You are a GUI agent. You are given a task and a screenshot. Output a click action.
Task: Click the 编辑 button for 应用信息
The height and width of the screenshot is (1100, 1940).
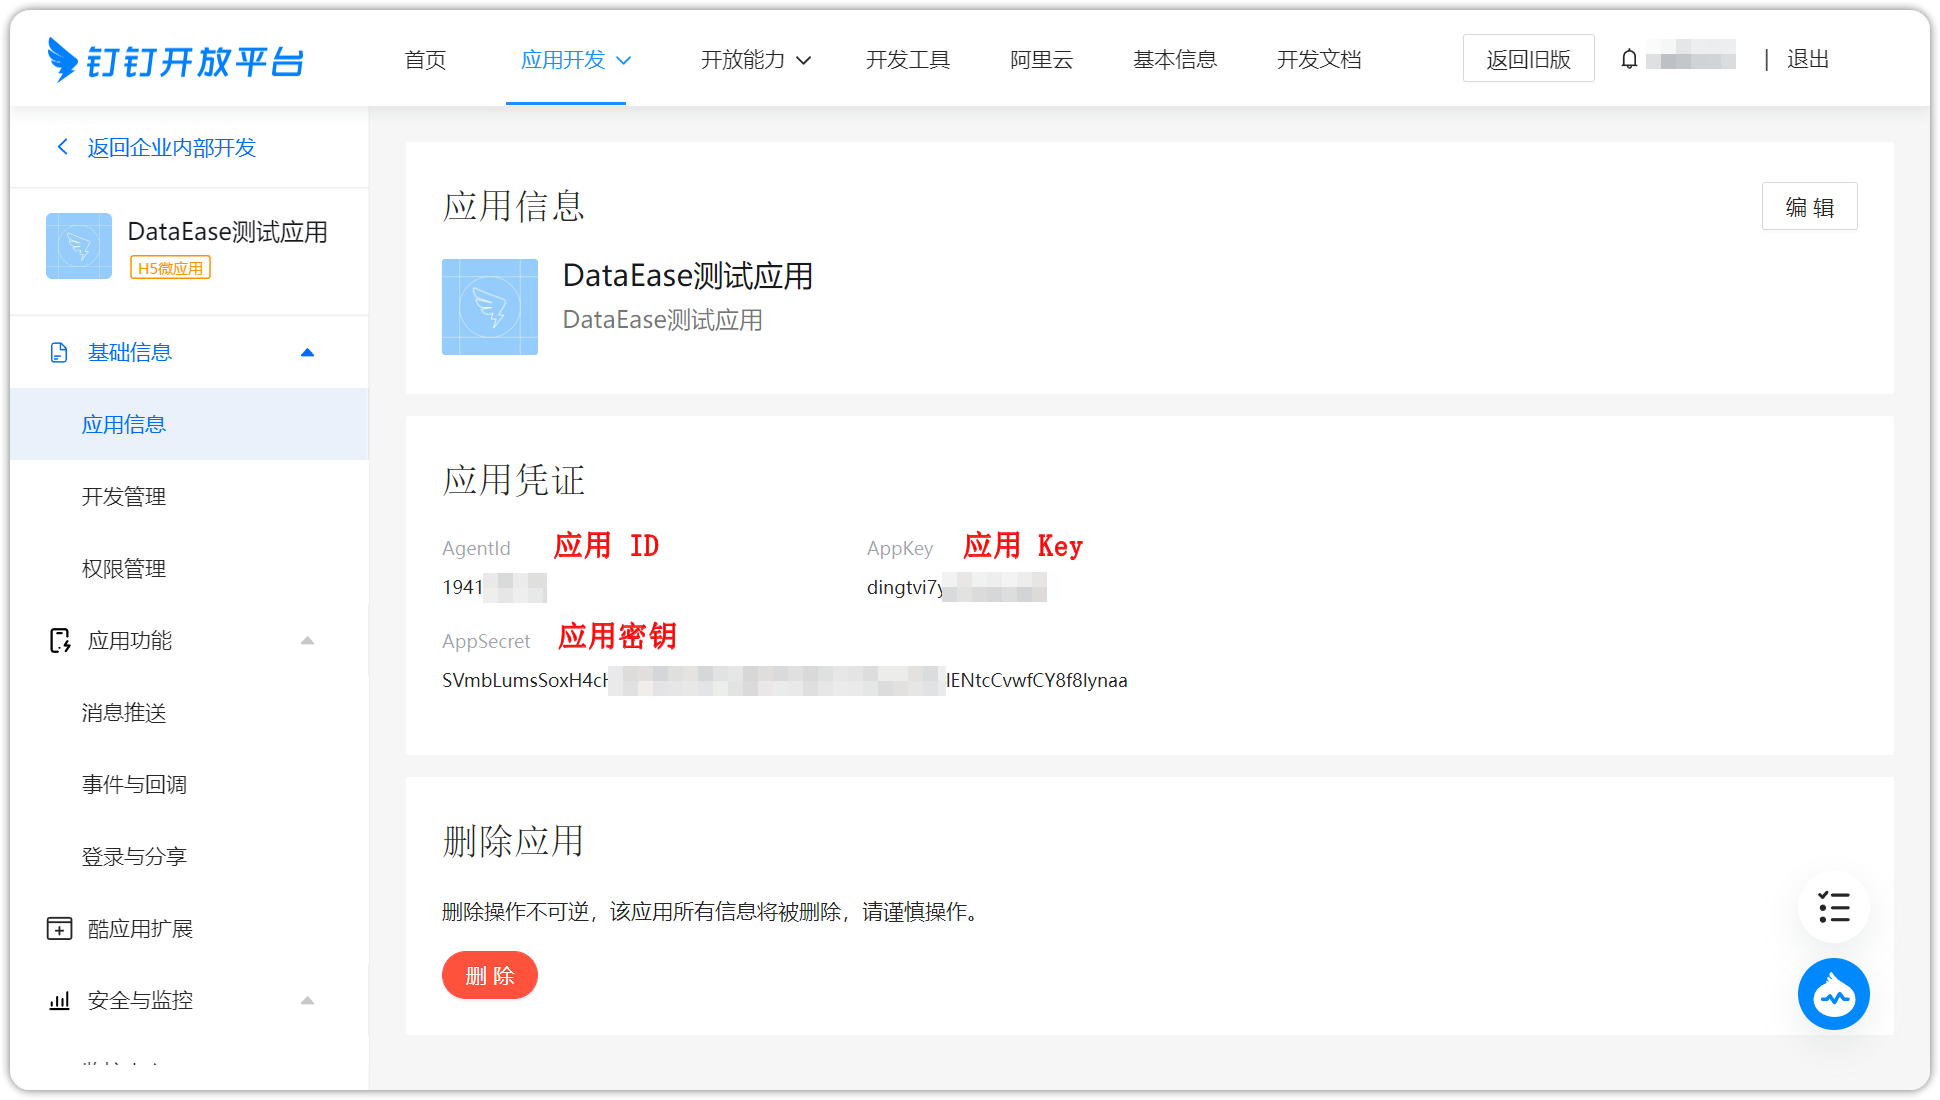click(x=1809, y=206)
